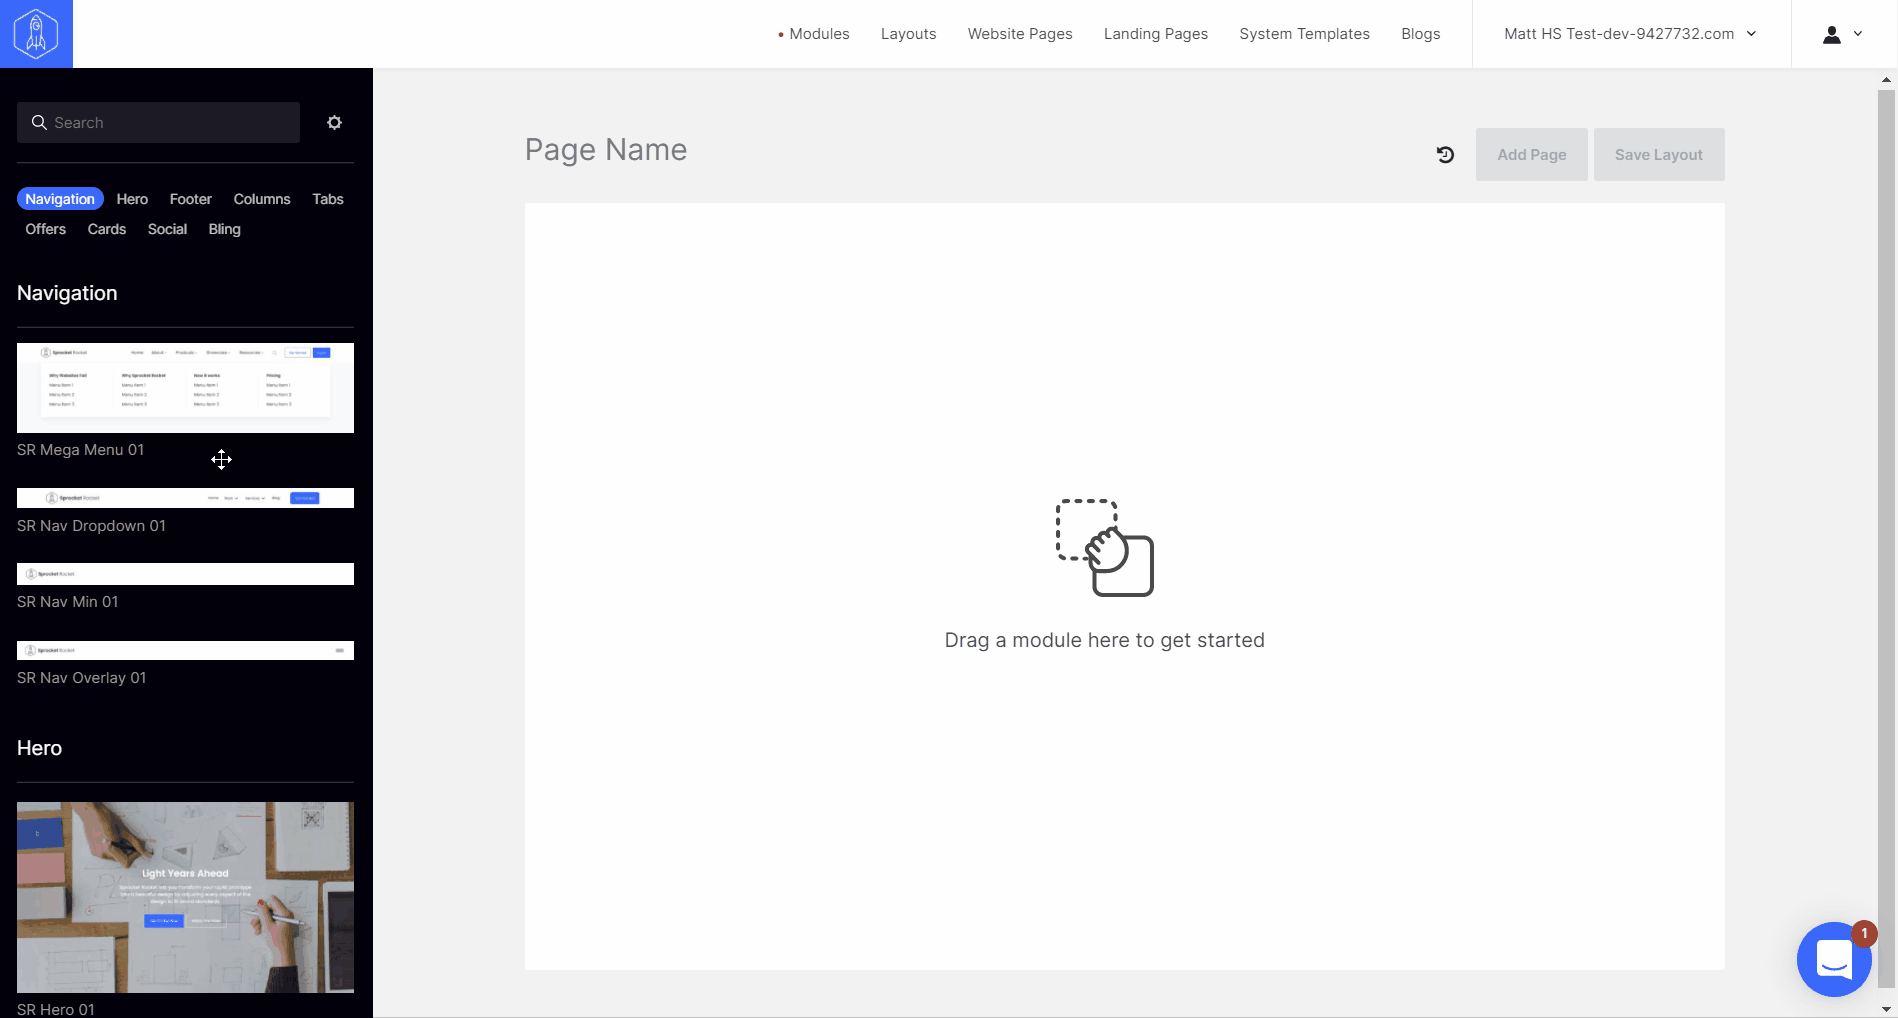This screenshot has width=1898, height=1018.
Task: Click the undo history icon
Action: tap(1445, 155)
